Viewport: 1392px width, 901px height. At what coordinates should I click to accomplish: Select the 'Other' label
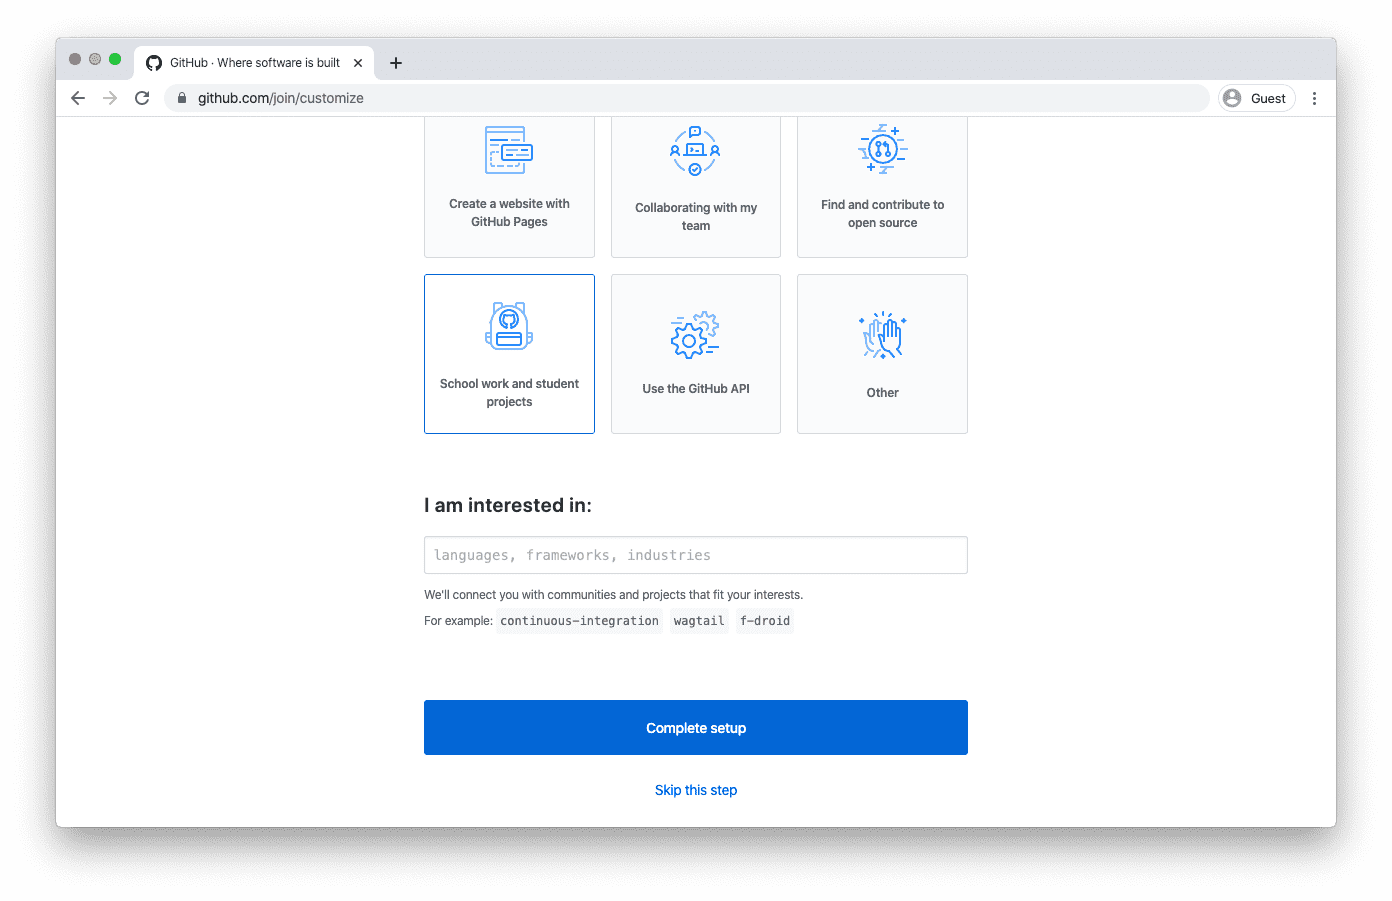click(882, 393)
